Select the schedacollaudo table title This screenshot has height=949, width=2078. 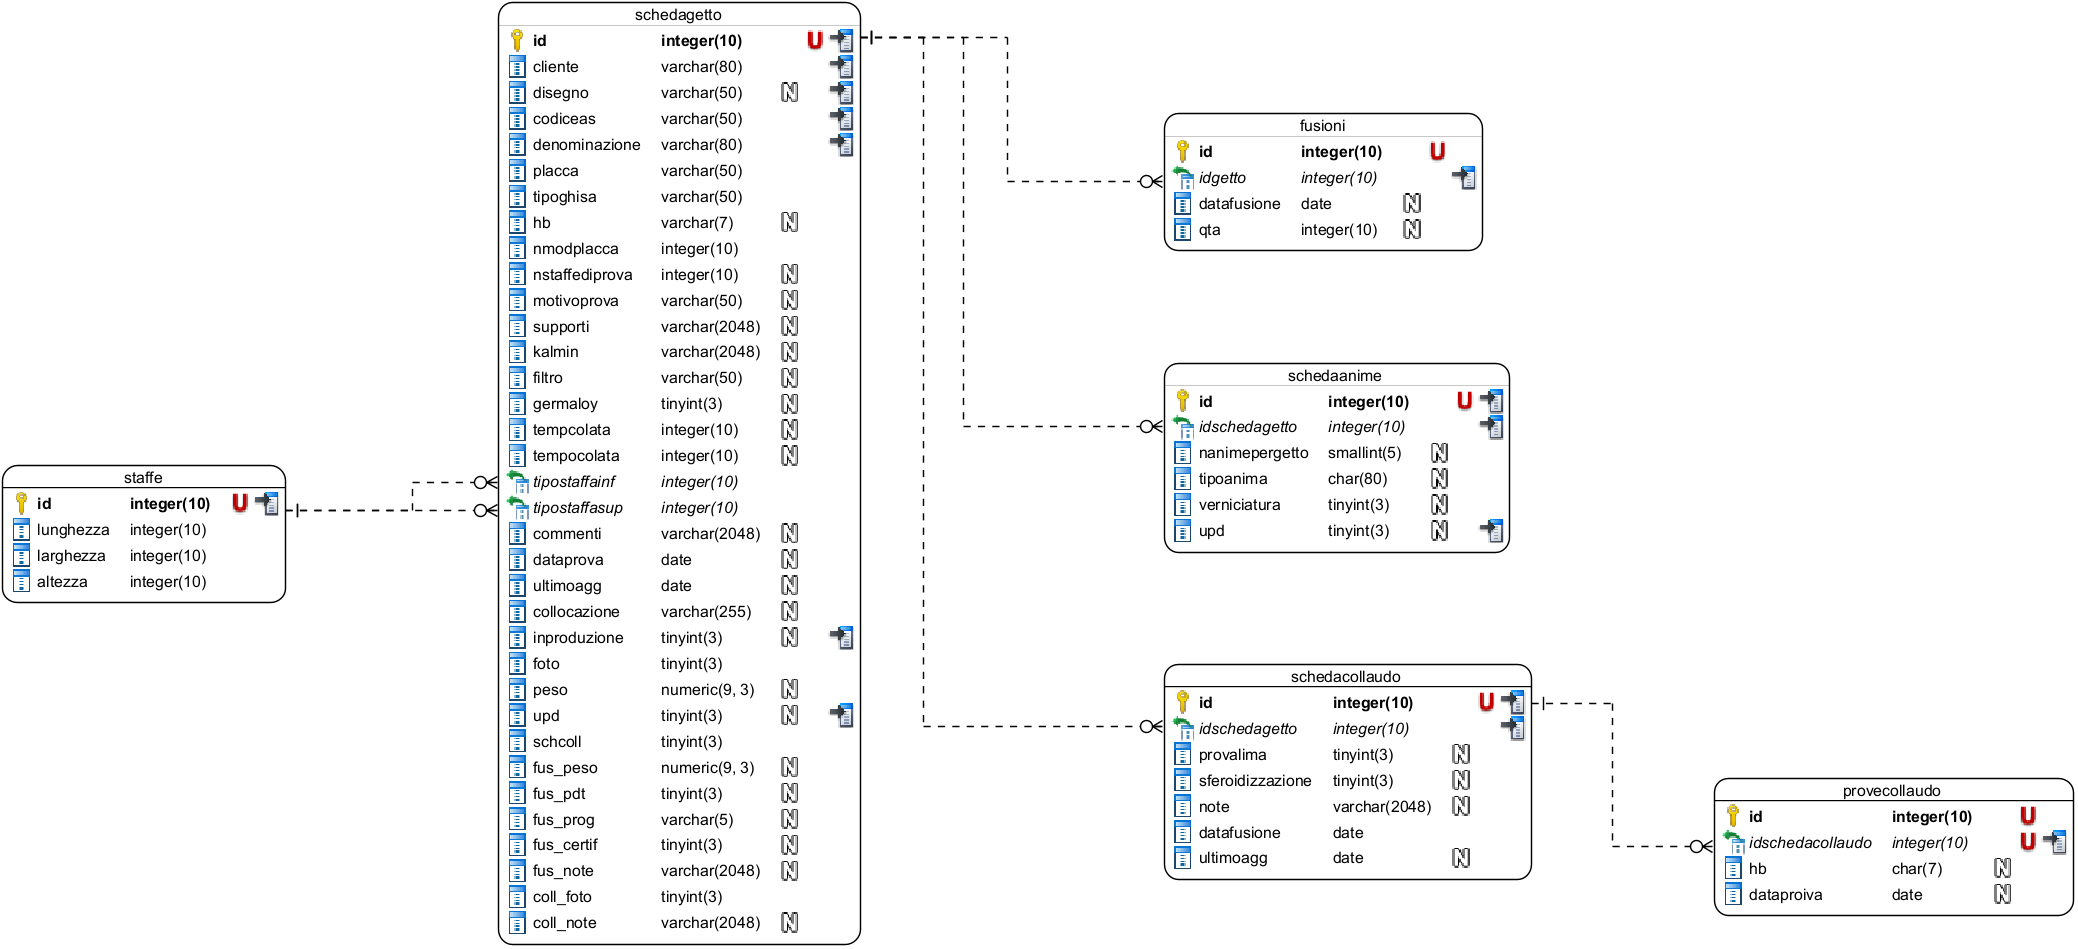(1345, 677)
